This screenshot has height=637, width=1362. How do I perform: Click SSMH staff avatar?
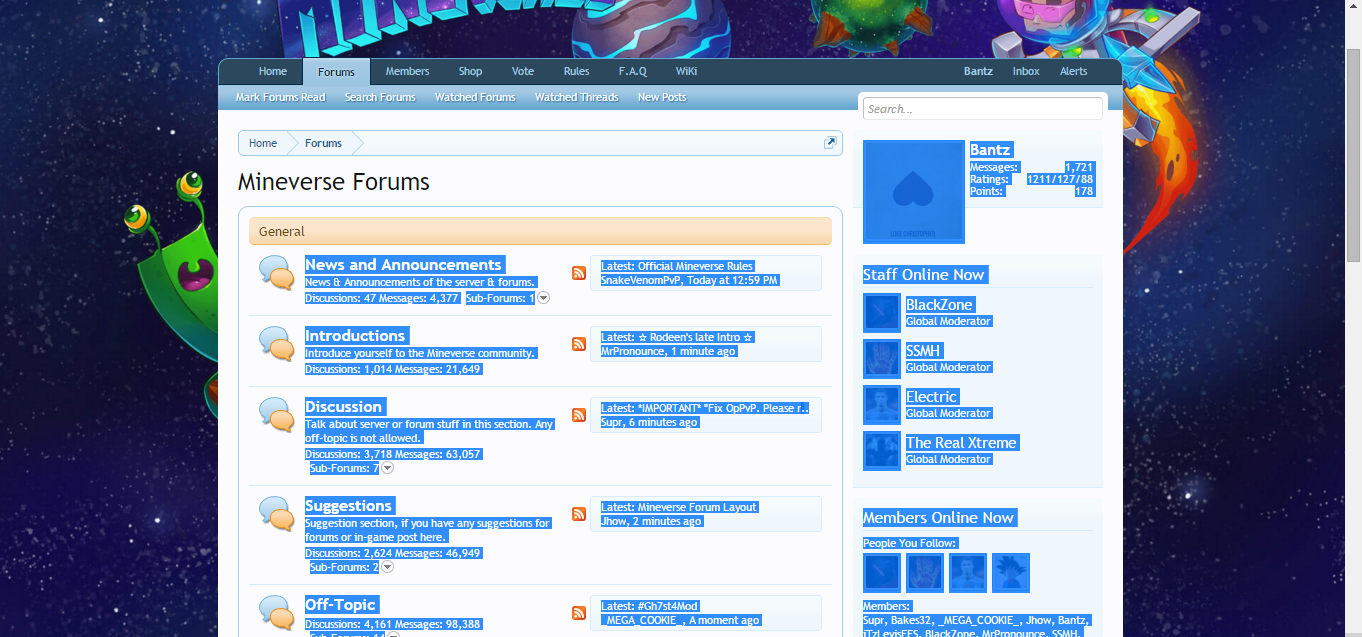point(882,359)
